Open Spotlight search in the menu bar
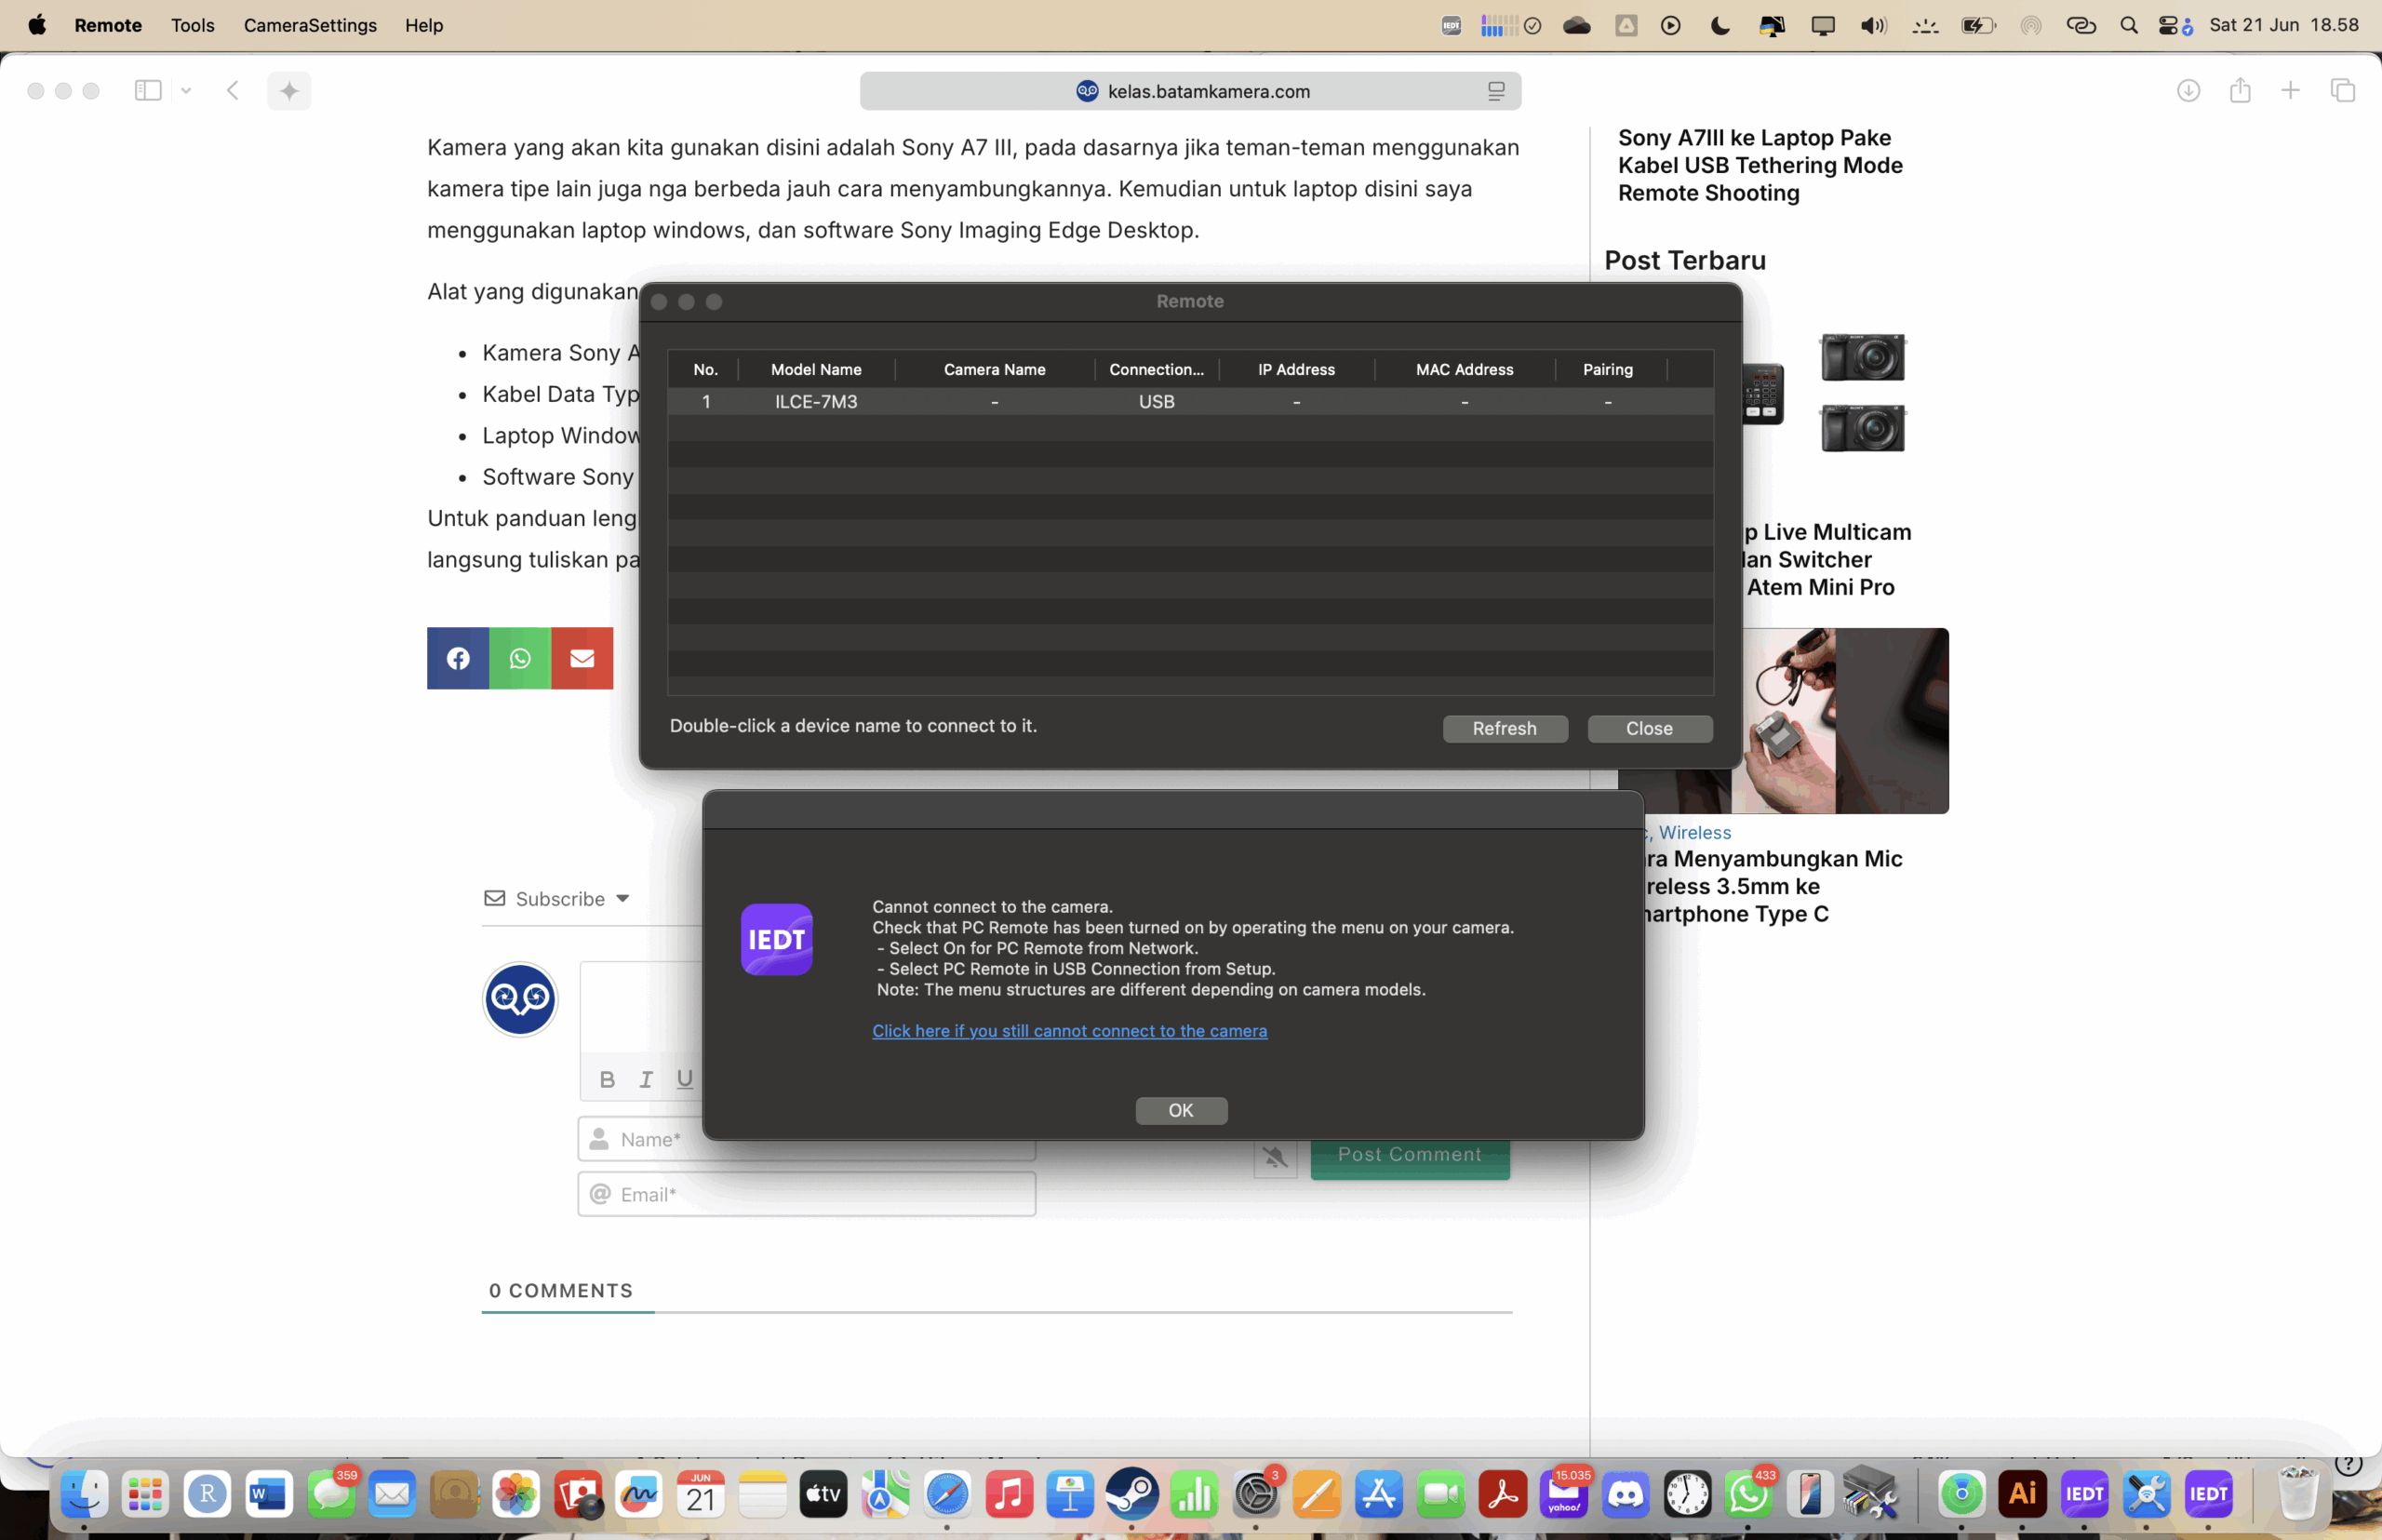2382x1540 pixels. pyautogui.click(x=2129, y=25)
